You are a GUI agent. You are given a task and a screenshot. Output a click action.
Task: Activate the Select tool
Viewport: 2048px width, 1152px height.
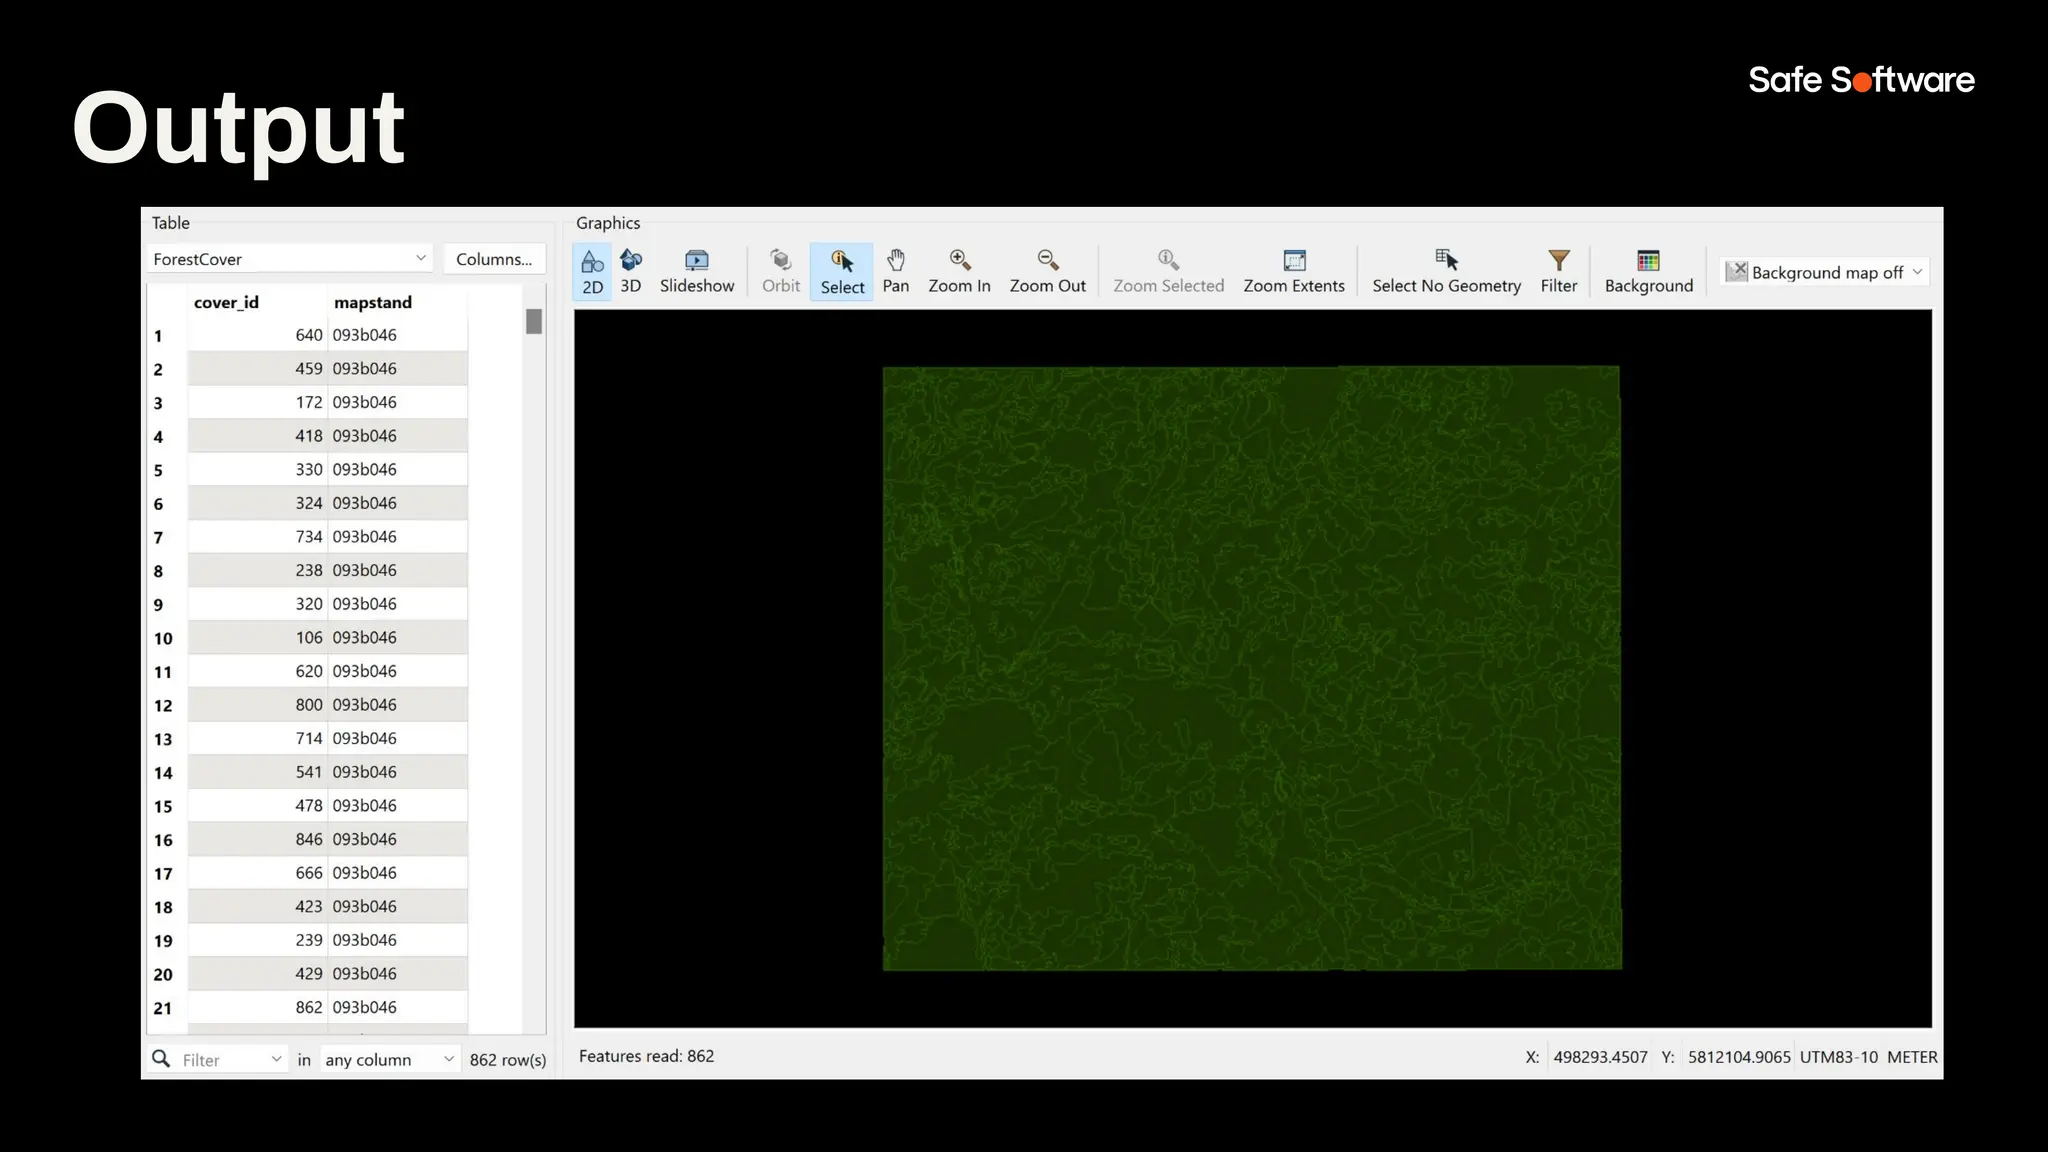pos(842,271)
